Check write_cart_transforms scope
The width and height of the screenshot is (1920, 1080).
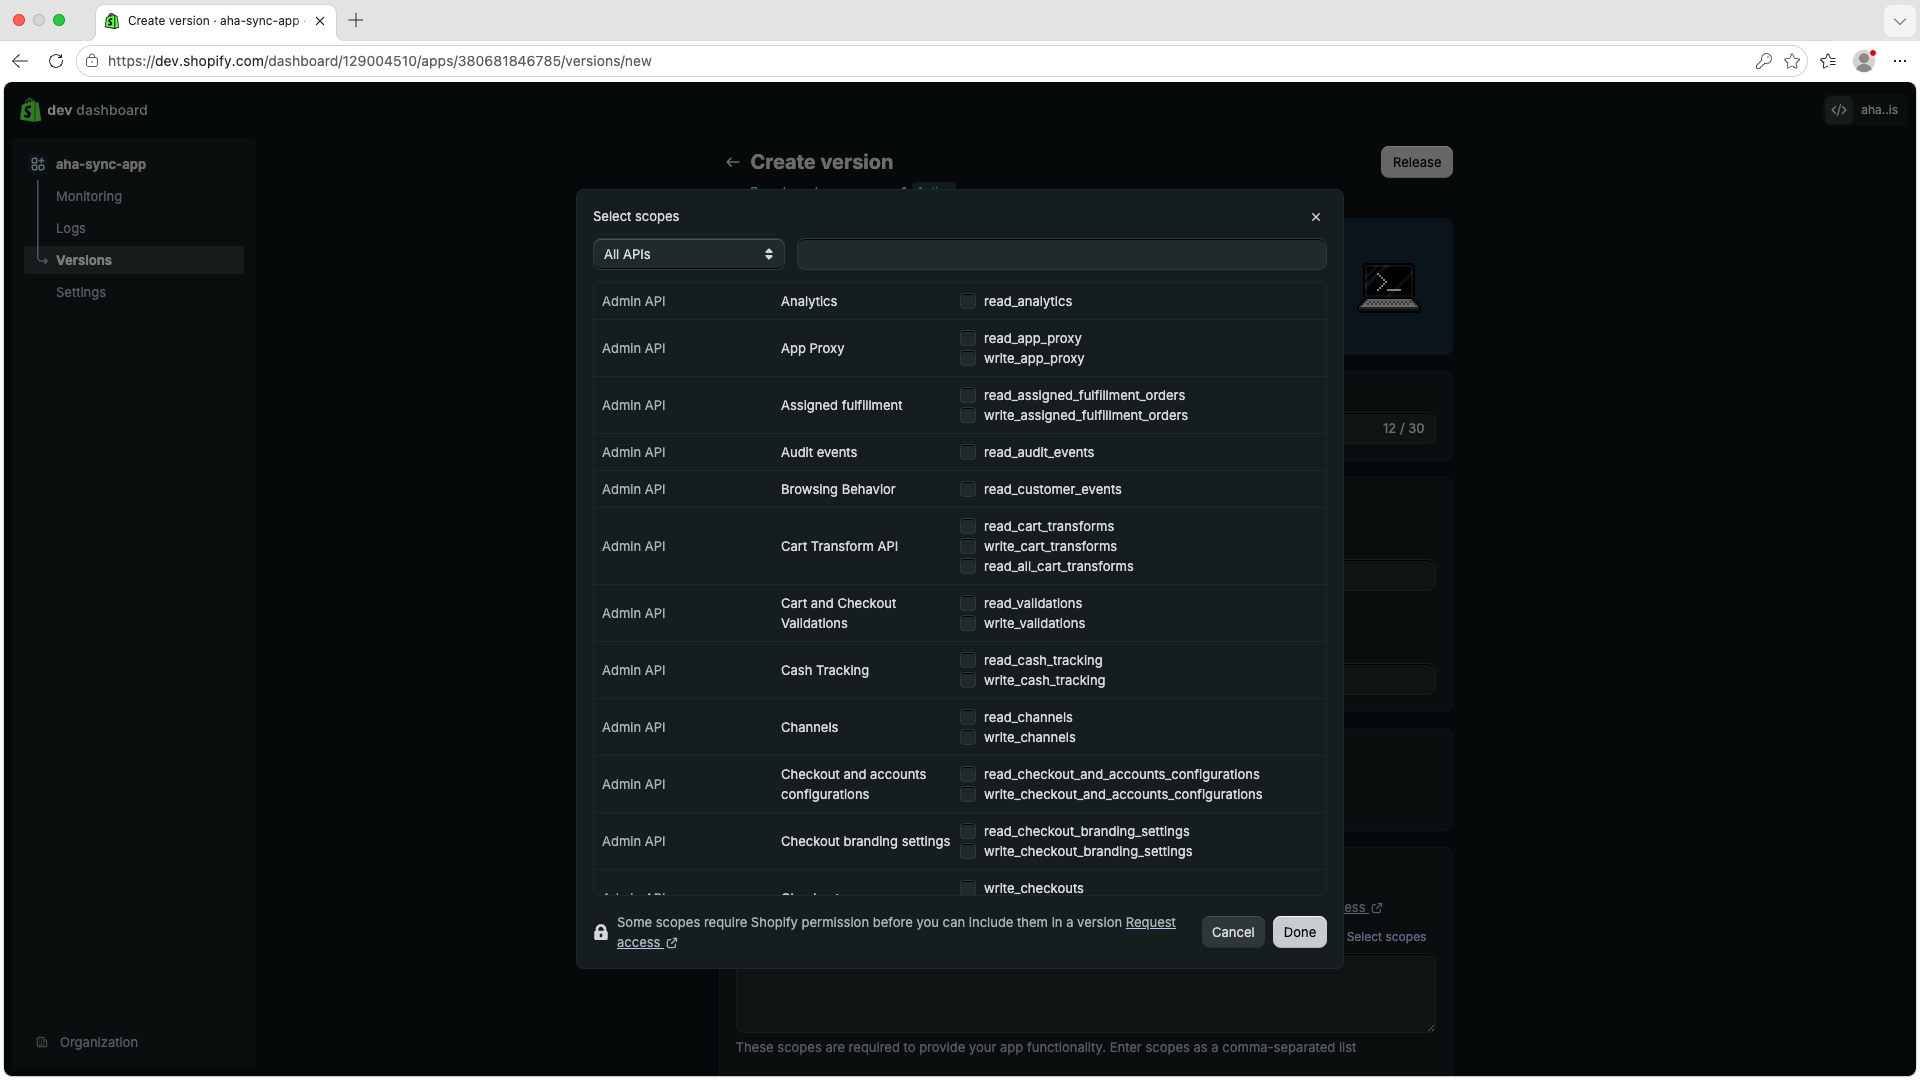click(x=968, y=546)
